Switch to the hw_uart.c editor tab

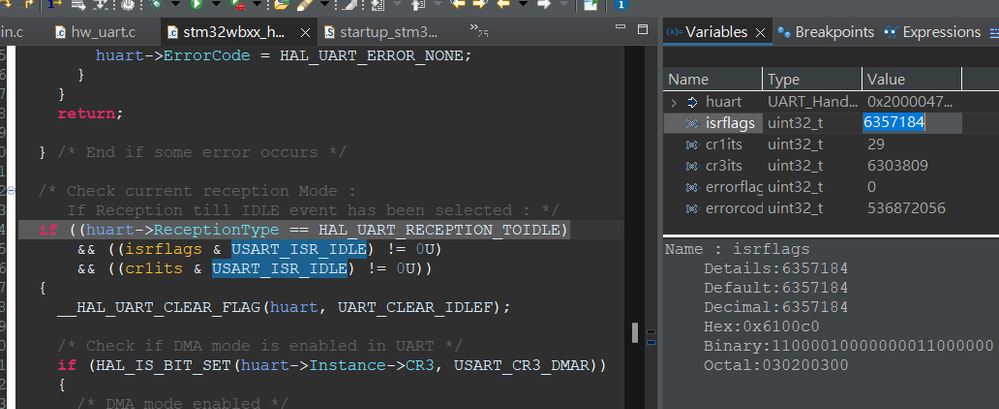(96, 32)
